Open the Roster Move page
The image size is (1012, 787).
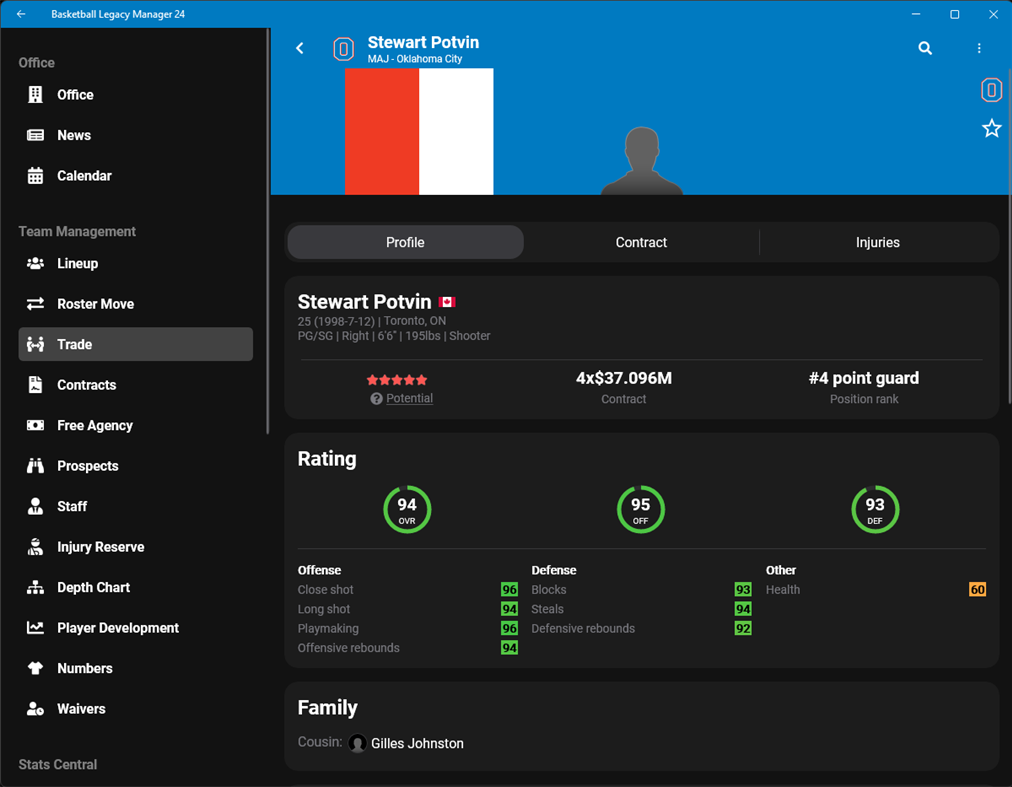click(136, 304)
